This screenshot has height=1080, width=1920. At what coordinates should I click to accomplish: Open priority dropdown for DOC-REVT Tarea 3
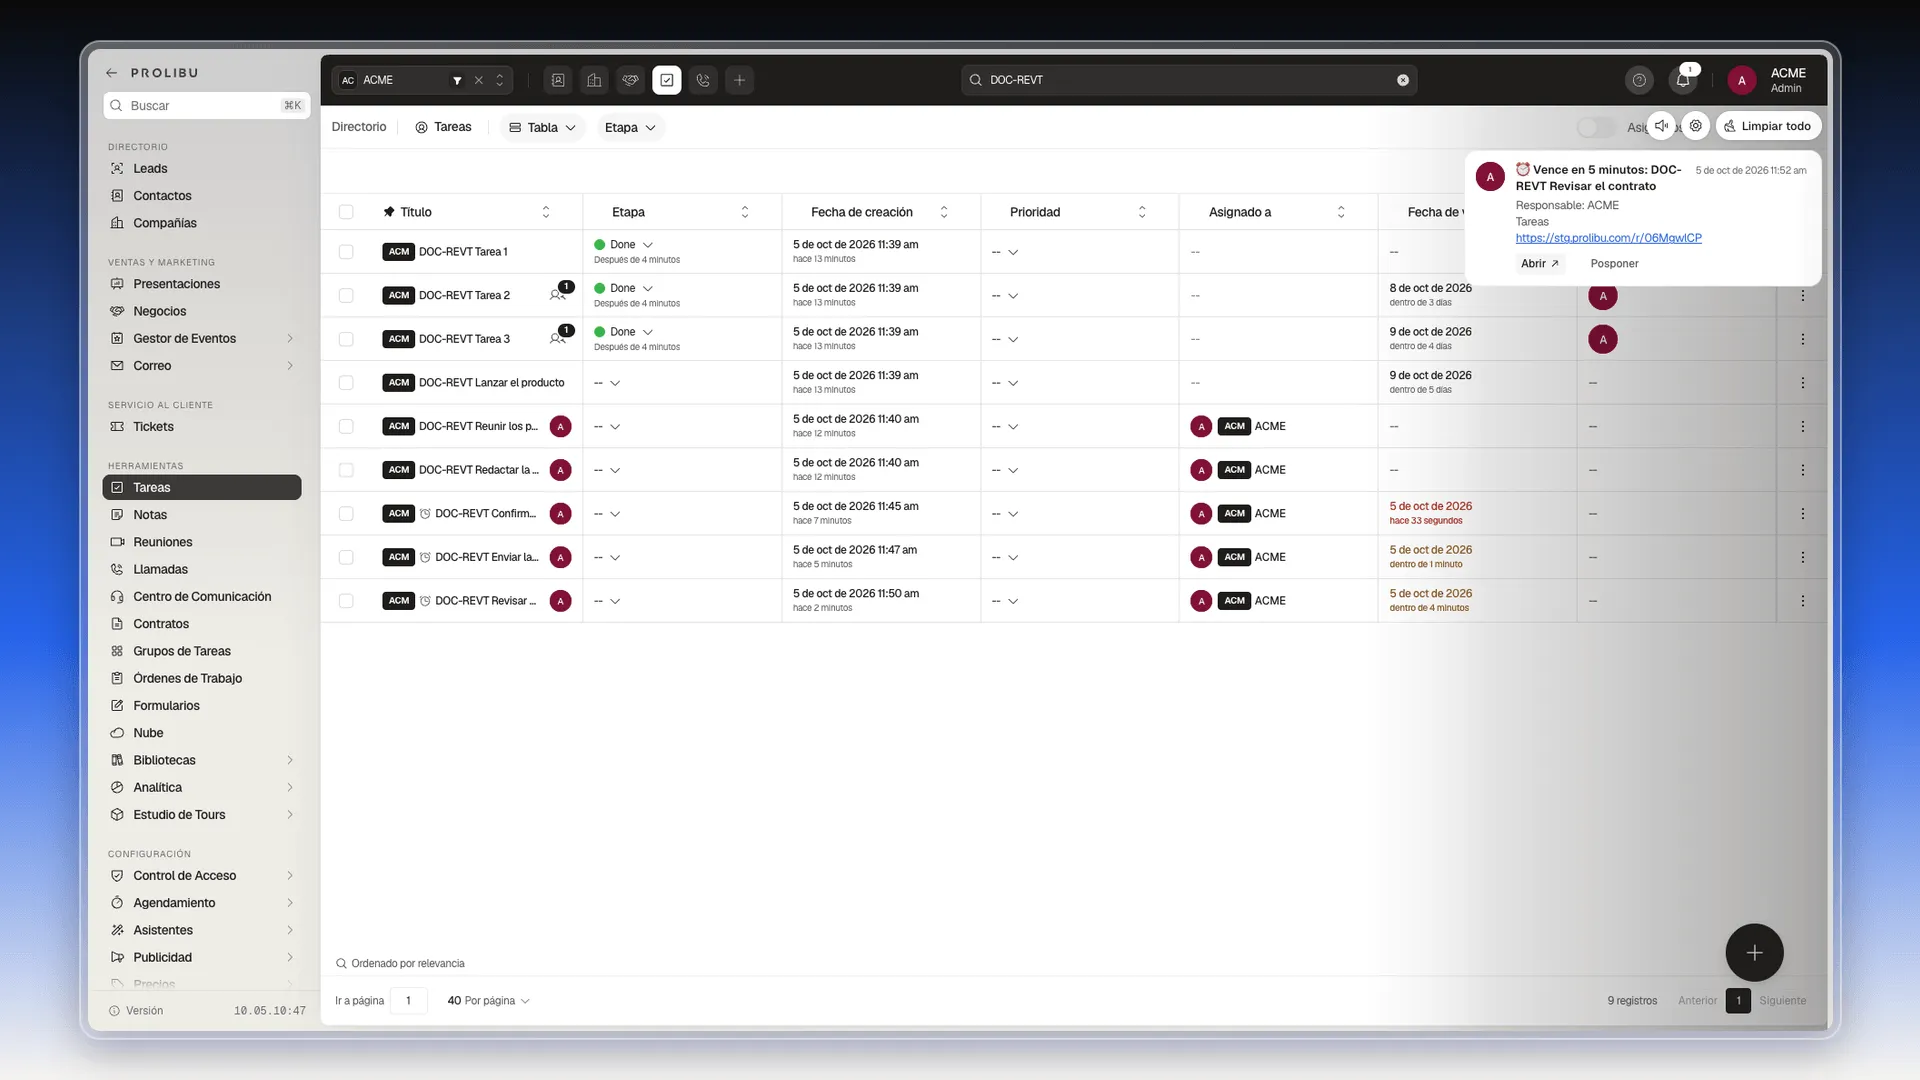[1013, 340]
